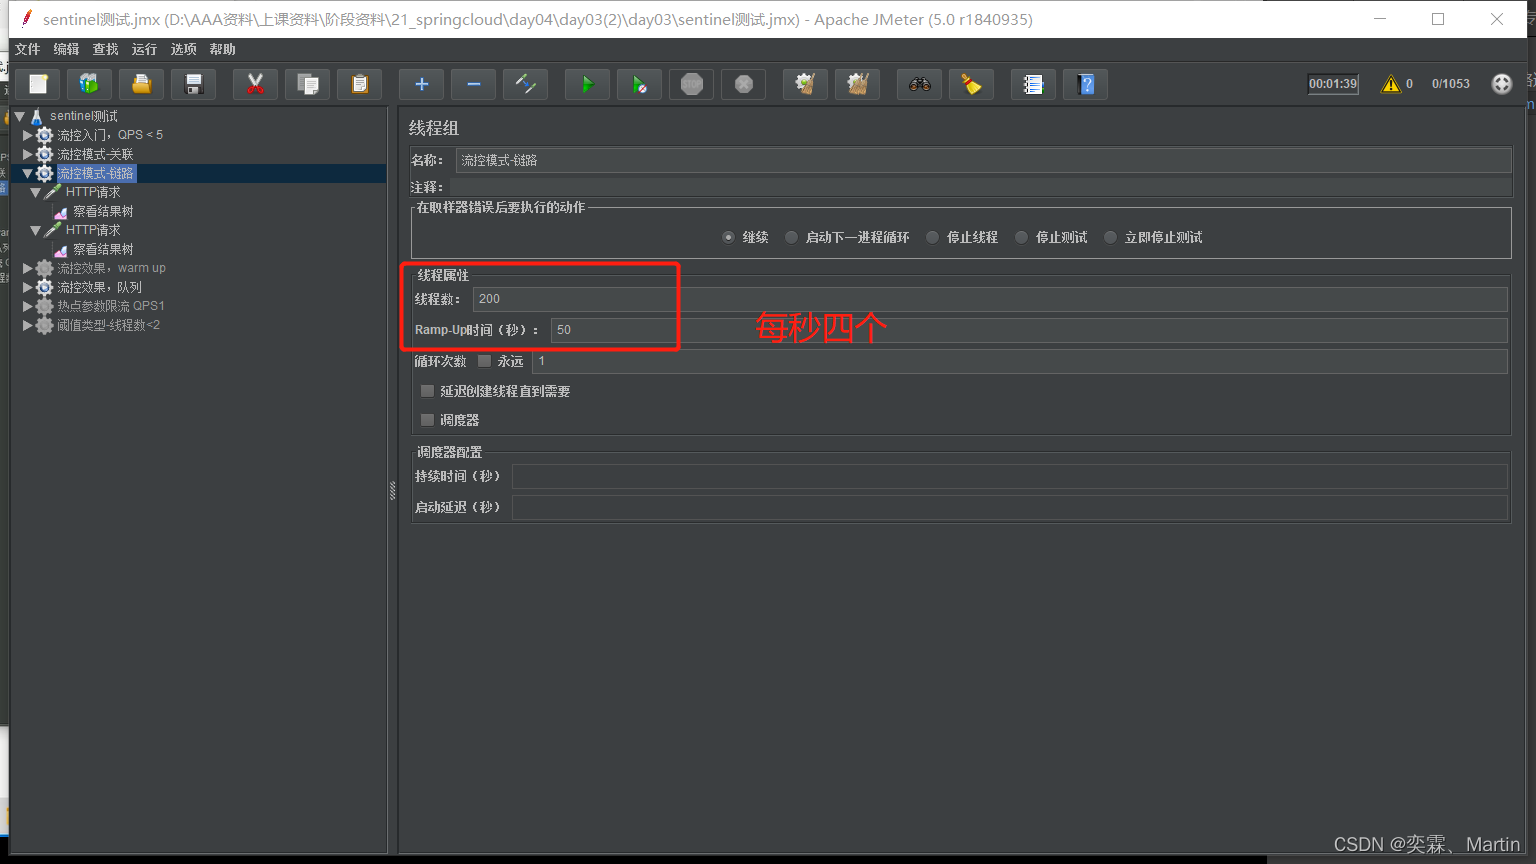Open the 运行 menu
The height and width of the screenshot is (864, 1536).
[x=144, y=49]
